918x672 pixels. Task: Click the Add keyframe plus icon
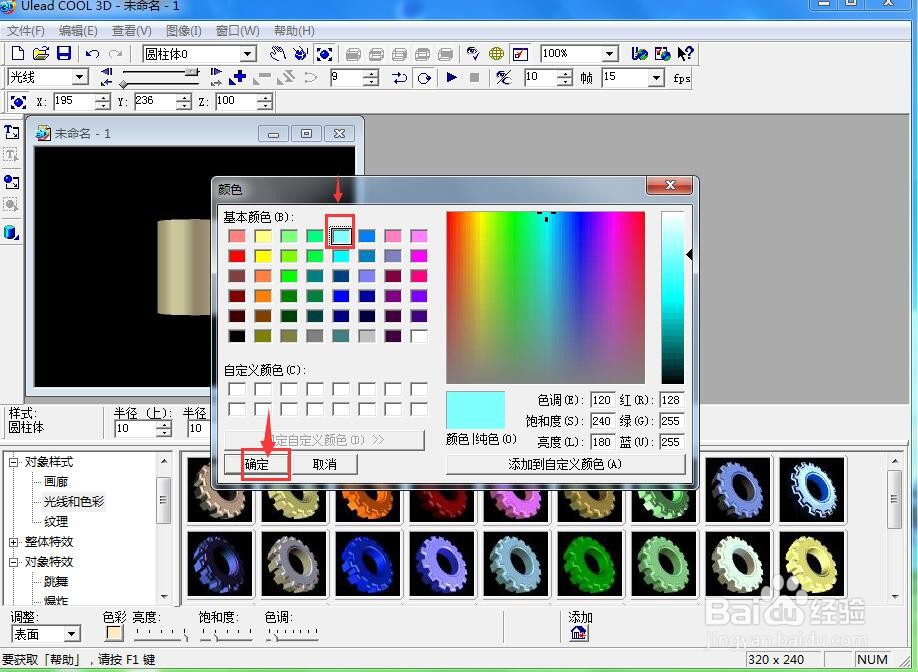click(238, 77)
